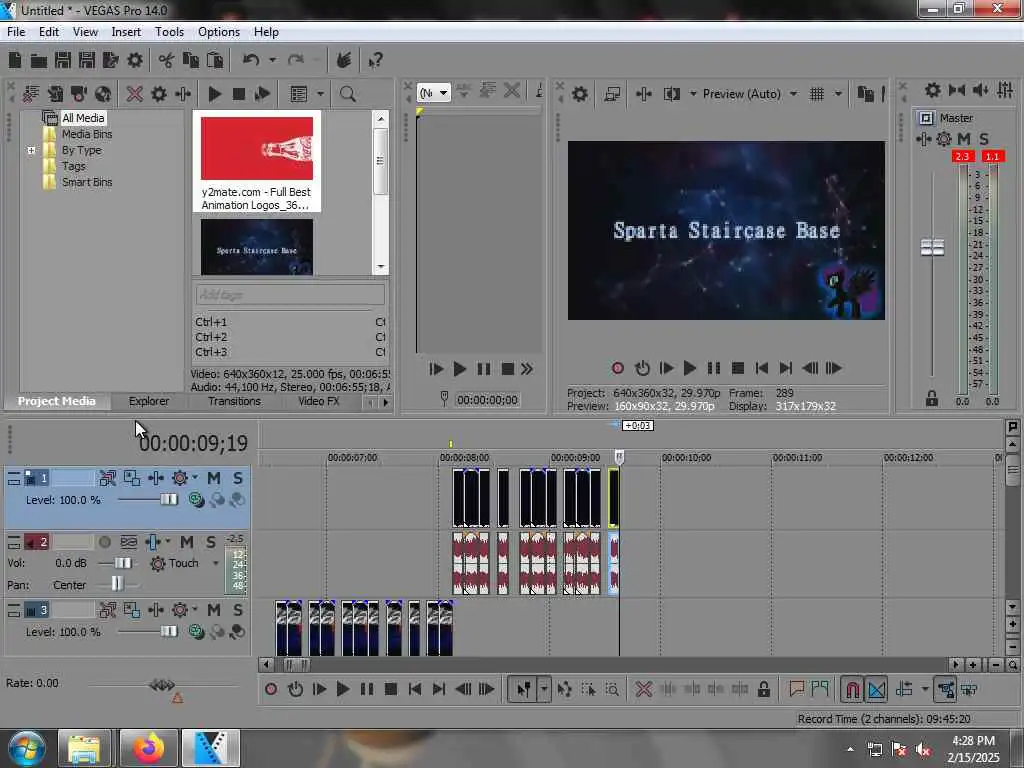
Task: Open a project with the folder icon
Action: pos(39,61)
